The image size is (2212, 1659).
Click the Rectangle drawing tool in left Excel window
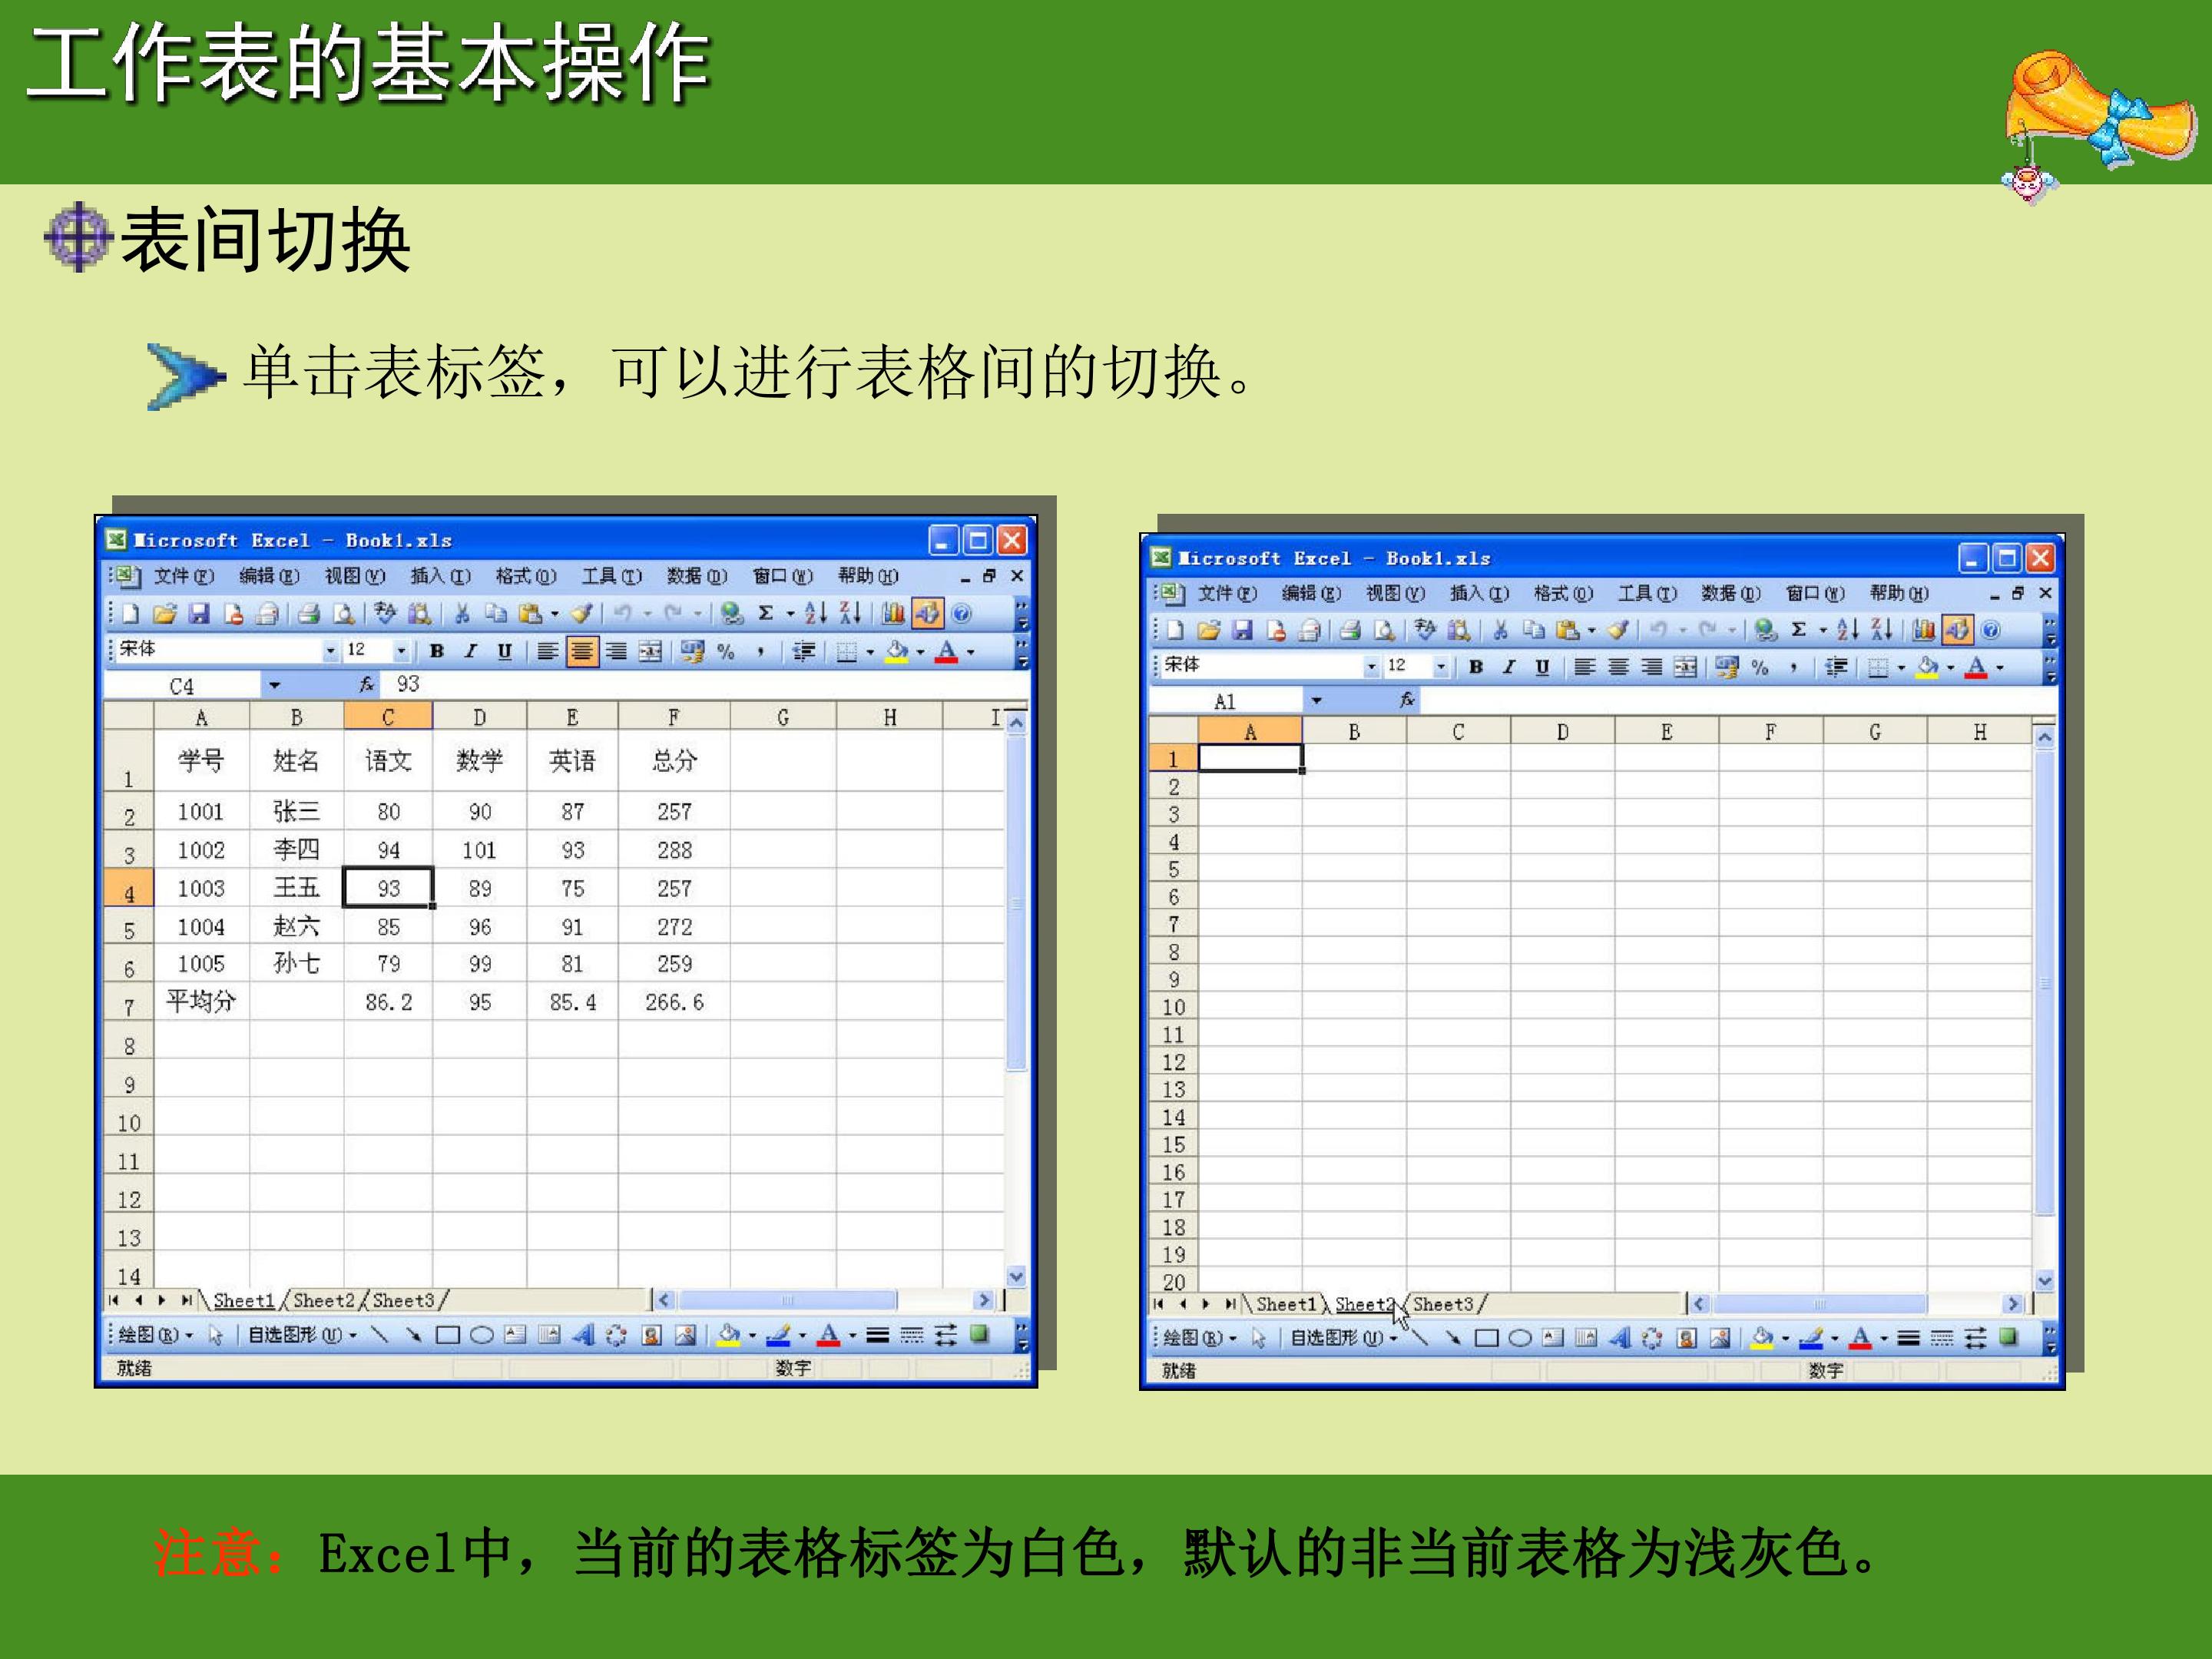tap(448, 1335)
